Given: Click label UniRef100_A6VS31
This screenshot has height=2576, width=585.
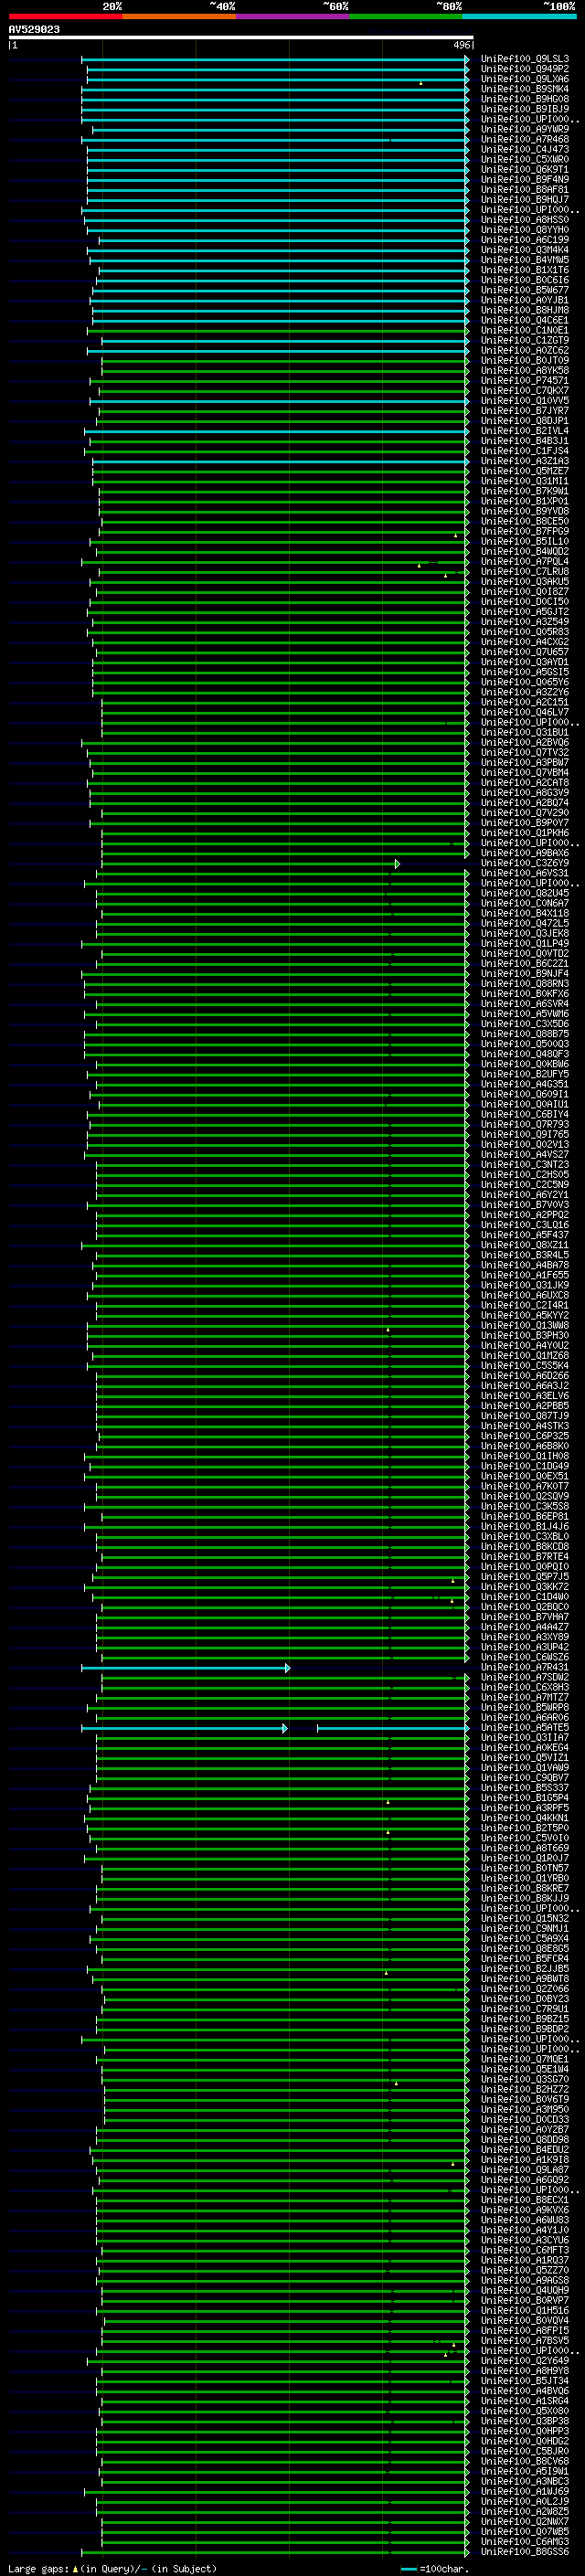Looking at the screenshot, I should (x=524, y=874).
